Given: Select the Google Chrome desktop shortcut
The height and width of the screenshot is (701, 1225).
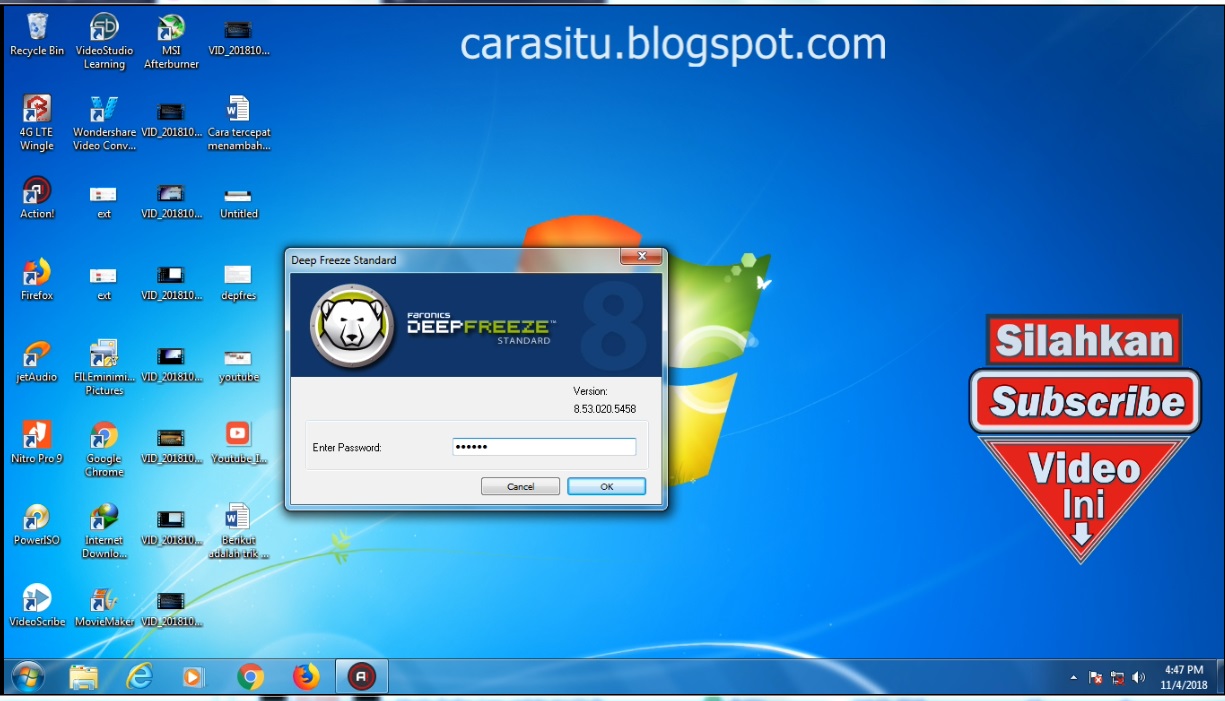Looking at the screenshot, I should [x=104, y=450].
